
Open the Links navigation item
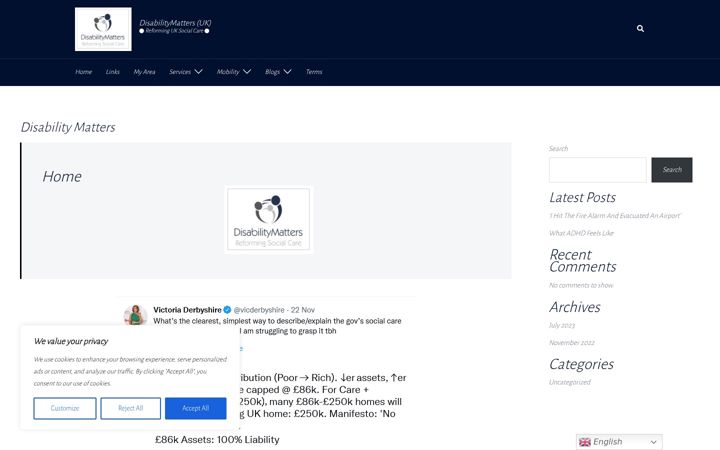pyautogui.click(x=112, y=72)
